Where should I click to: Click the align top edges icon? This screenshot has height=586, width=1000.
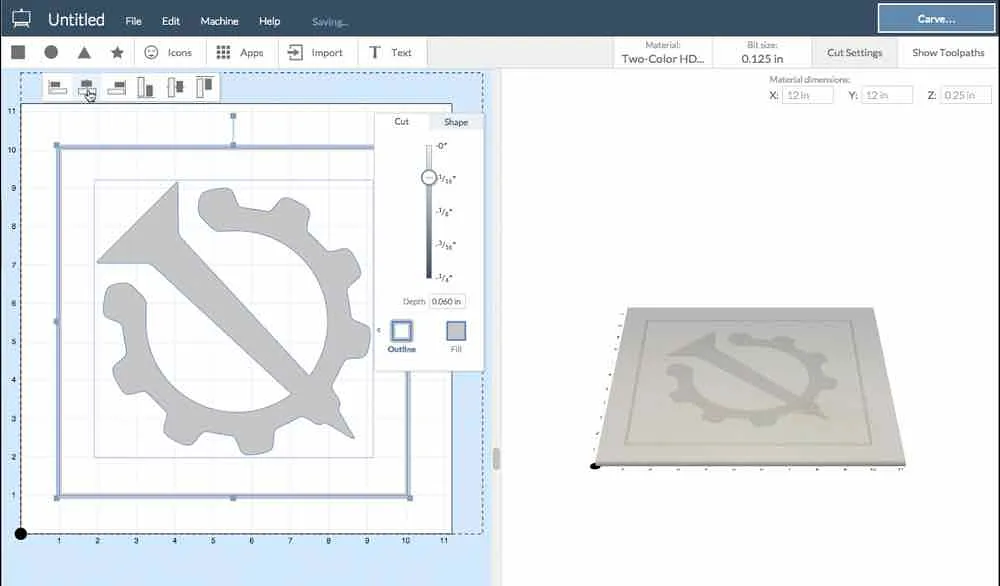coord(205,88)
